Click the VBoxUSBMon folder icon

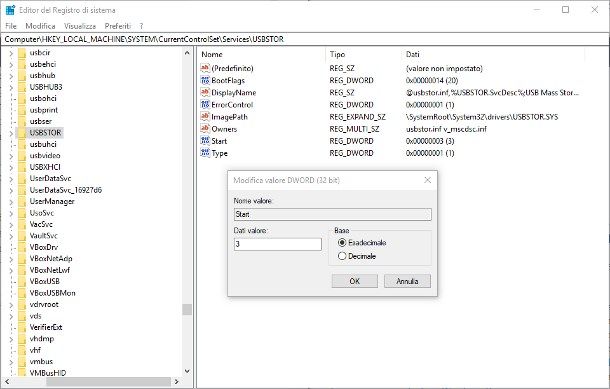pos(22,293)
